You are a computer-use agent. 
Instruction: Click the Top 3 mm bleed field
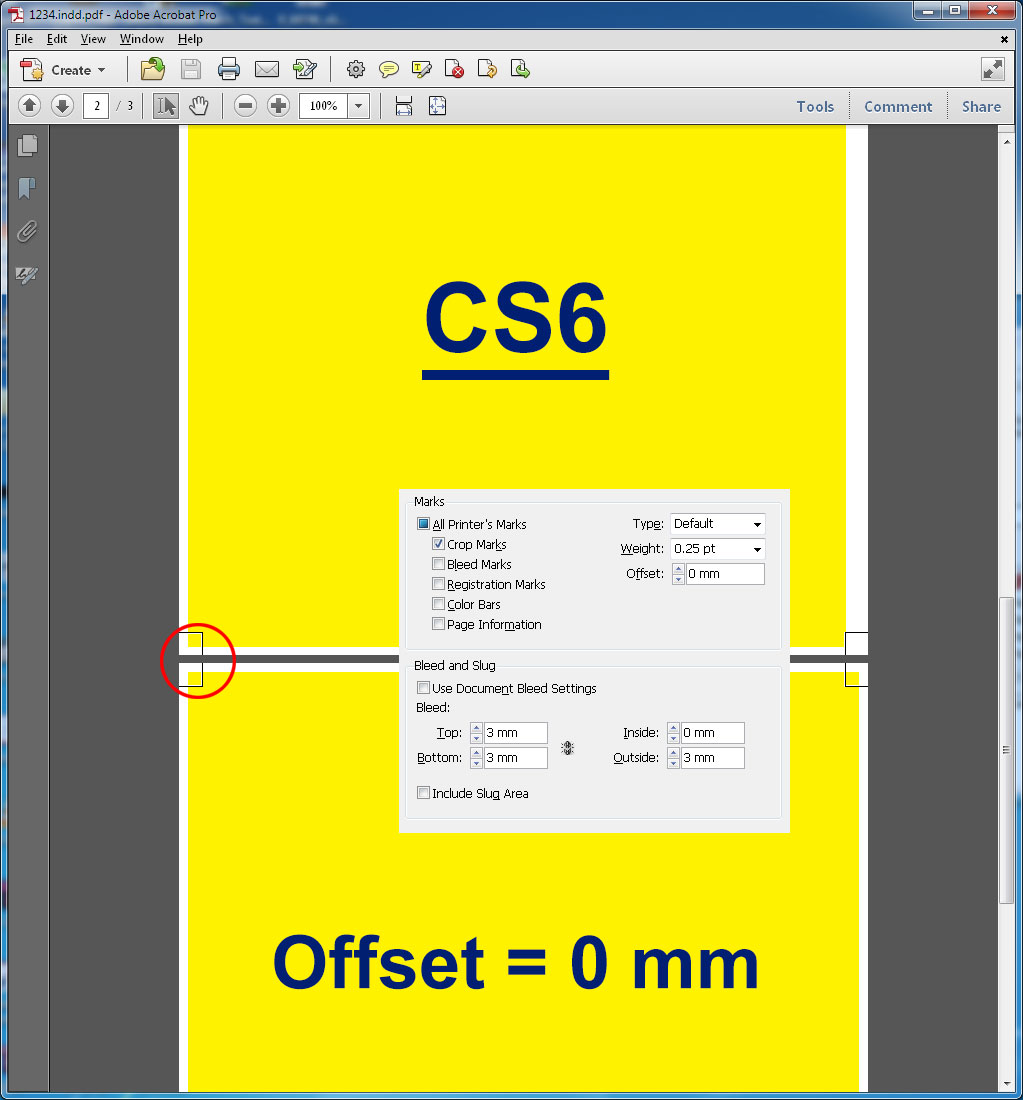pyautogui.click(x=516, y=732)
